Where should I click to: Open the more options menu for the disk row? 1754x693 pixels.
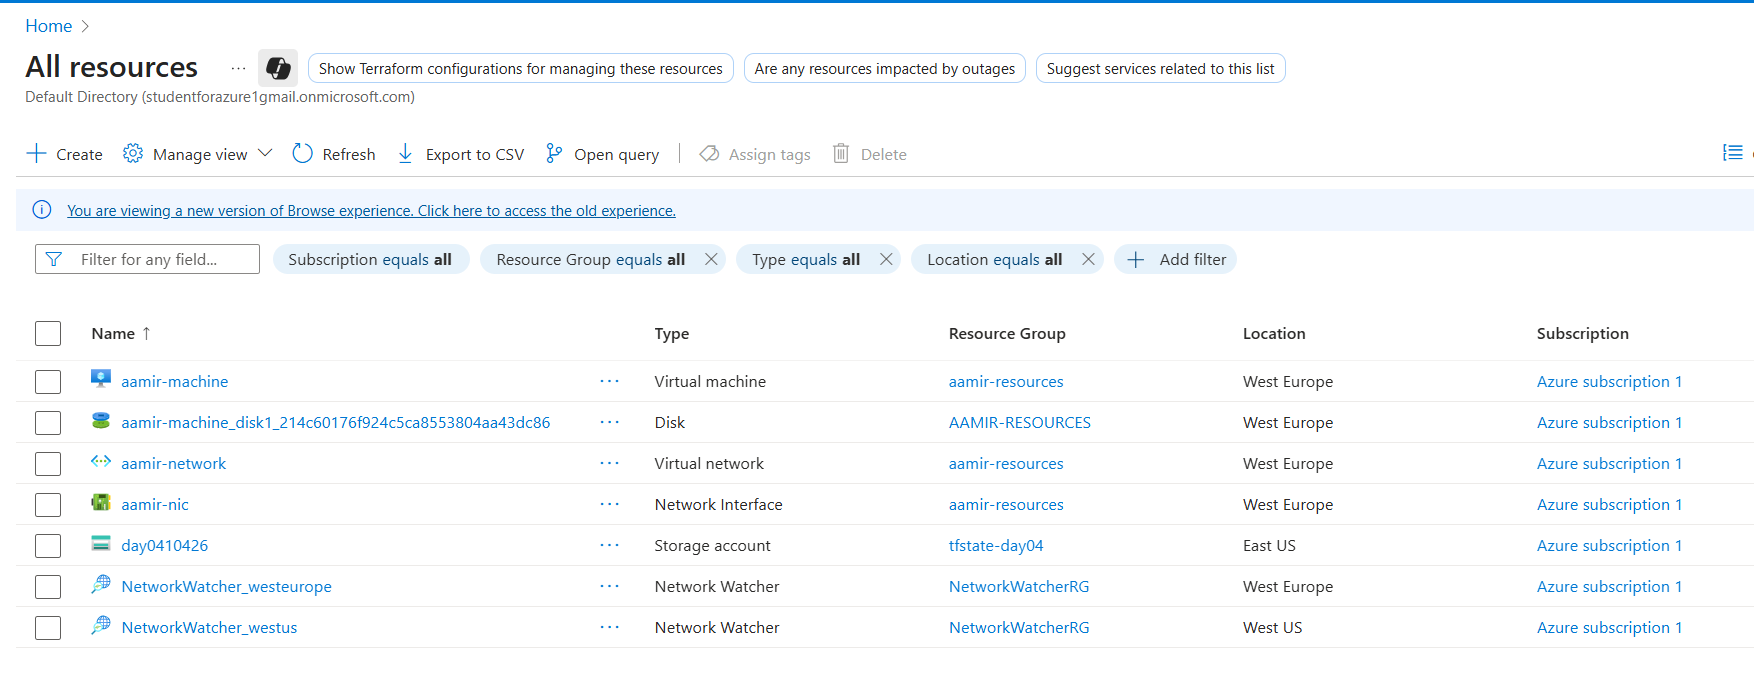pos(610,422)
